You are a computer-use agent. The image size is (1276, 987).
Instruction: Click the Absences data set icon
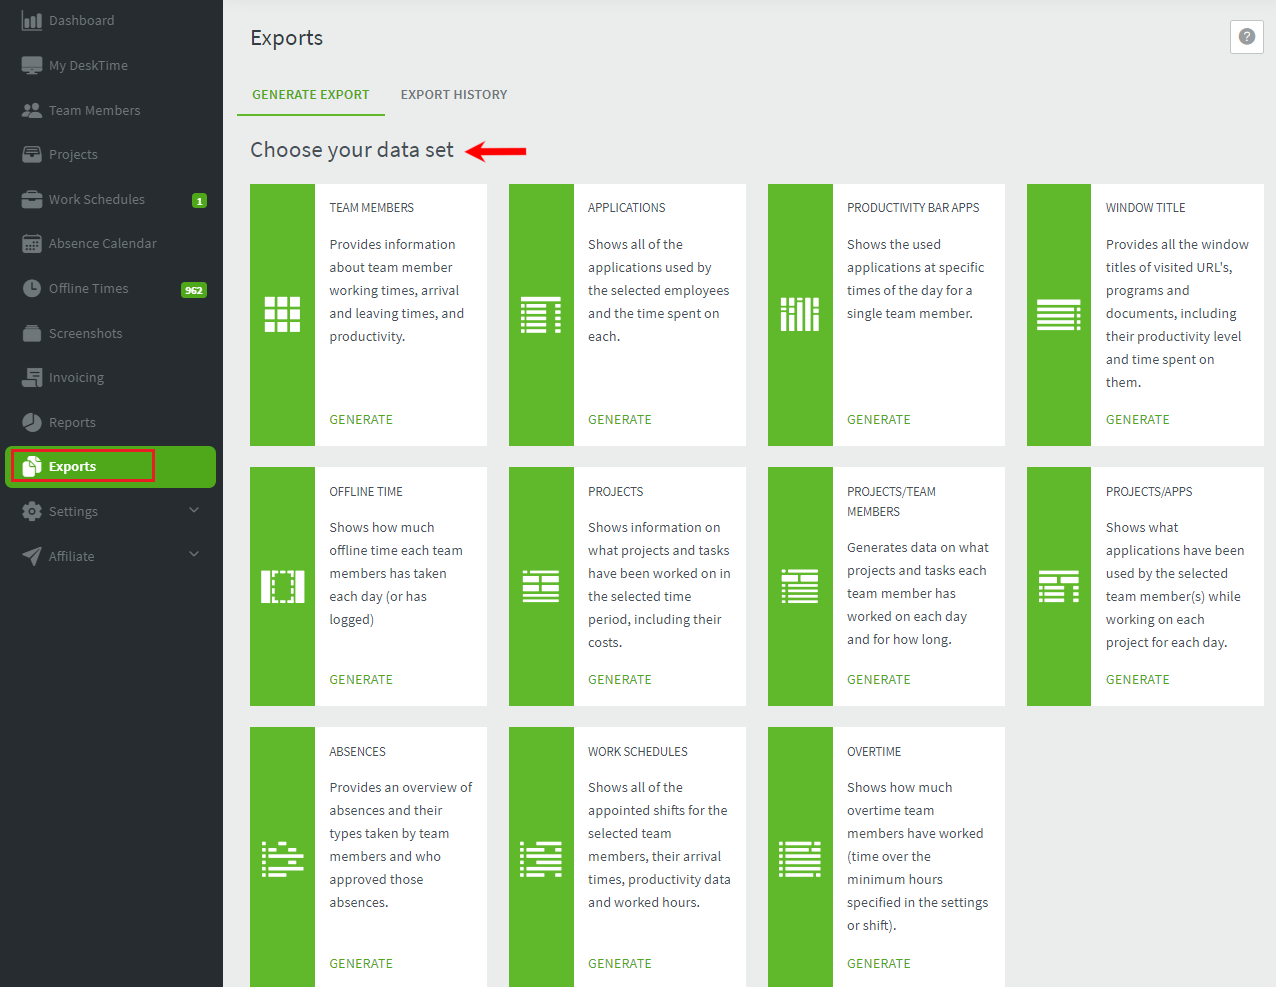(282, 859)
